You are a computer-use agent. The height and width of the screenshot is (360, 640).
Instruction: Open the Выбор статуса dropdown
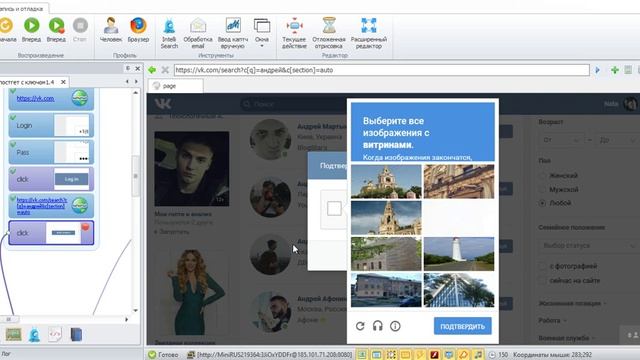[588, 246]
